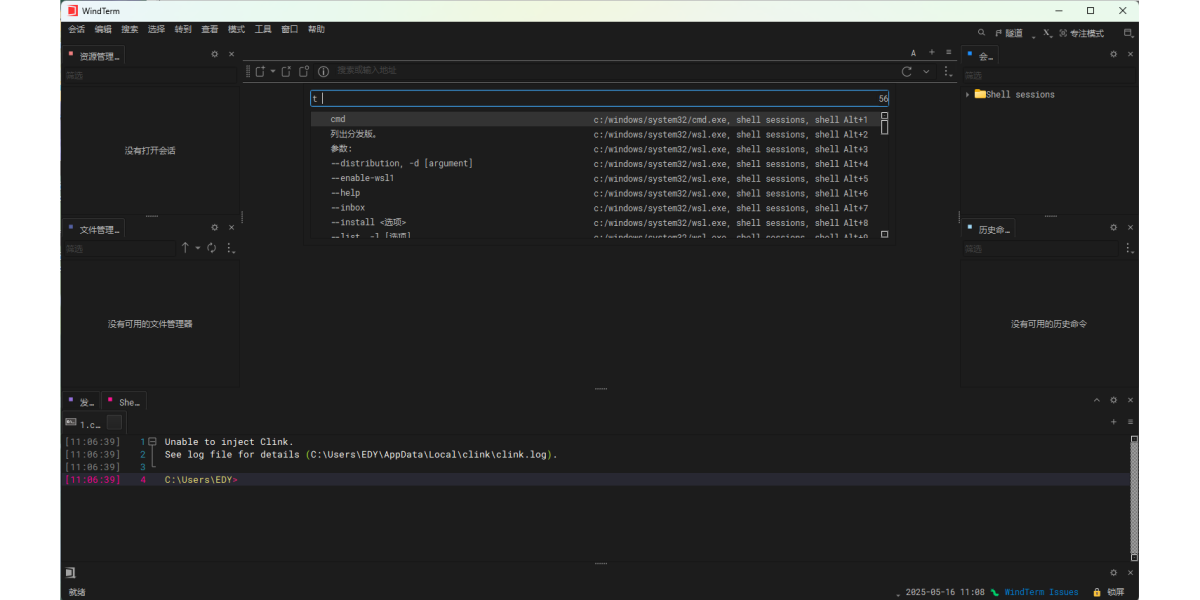Open the 搜索 menu
The image size is (1200, 600).
click(x=130, y=30)
